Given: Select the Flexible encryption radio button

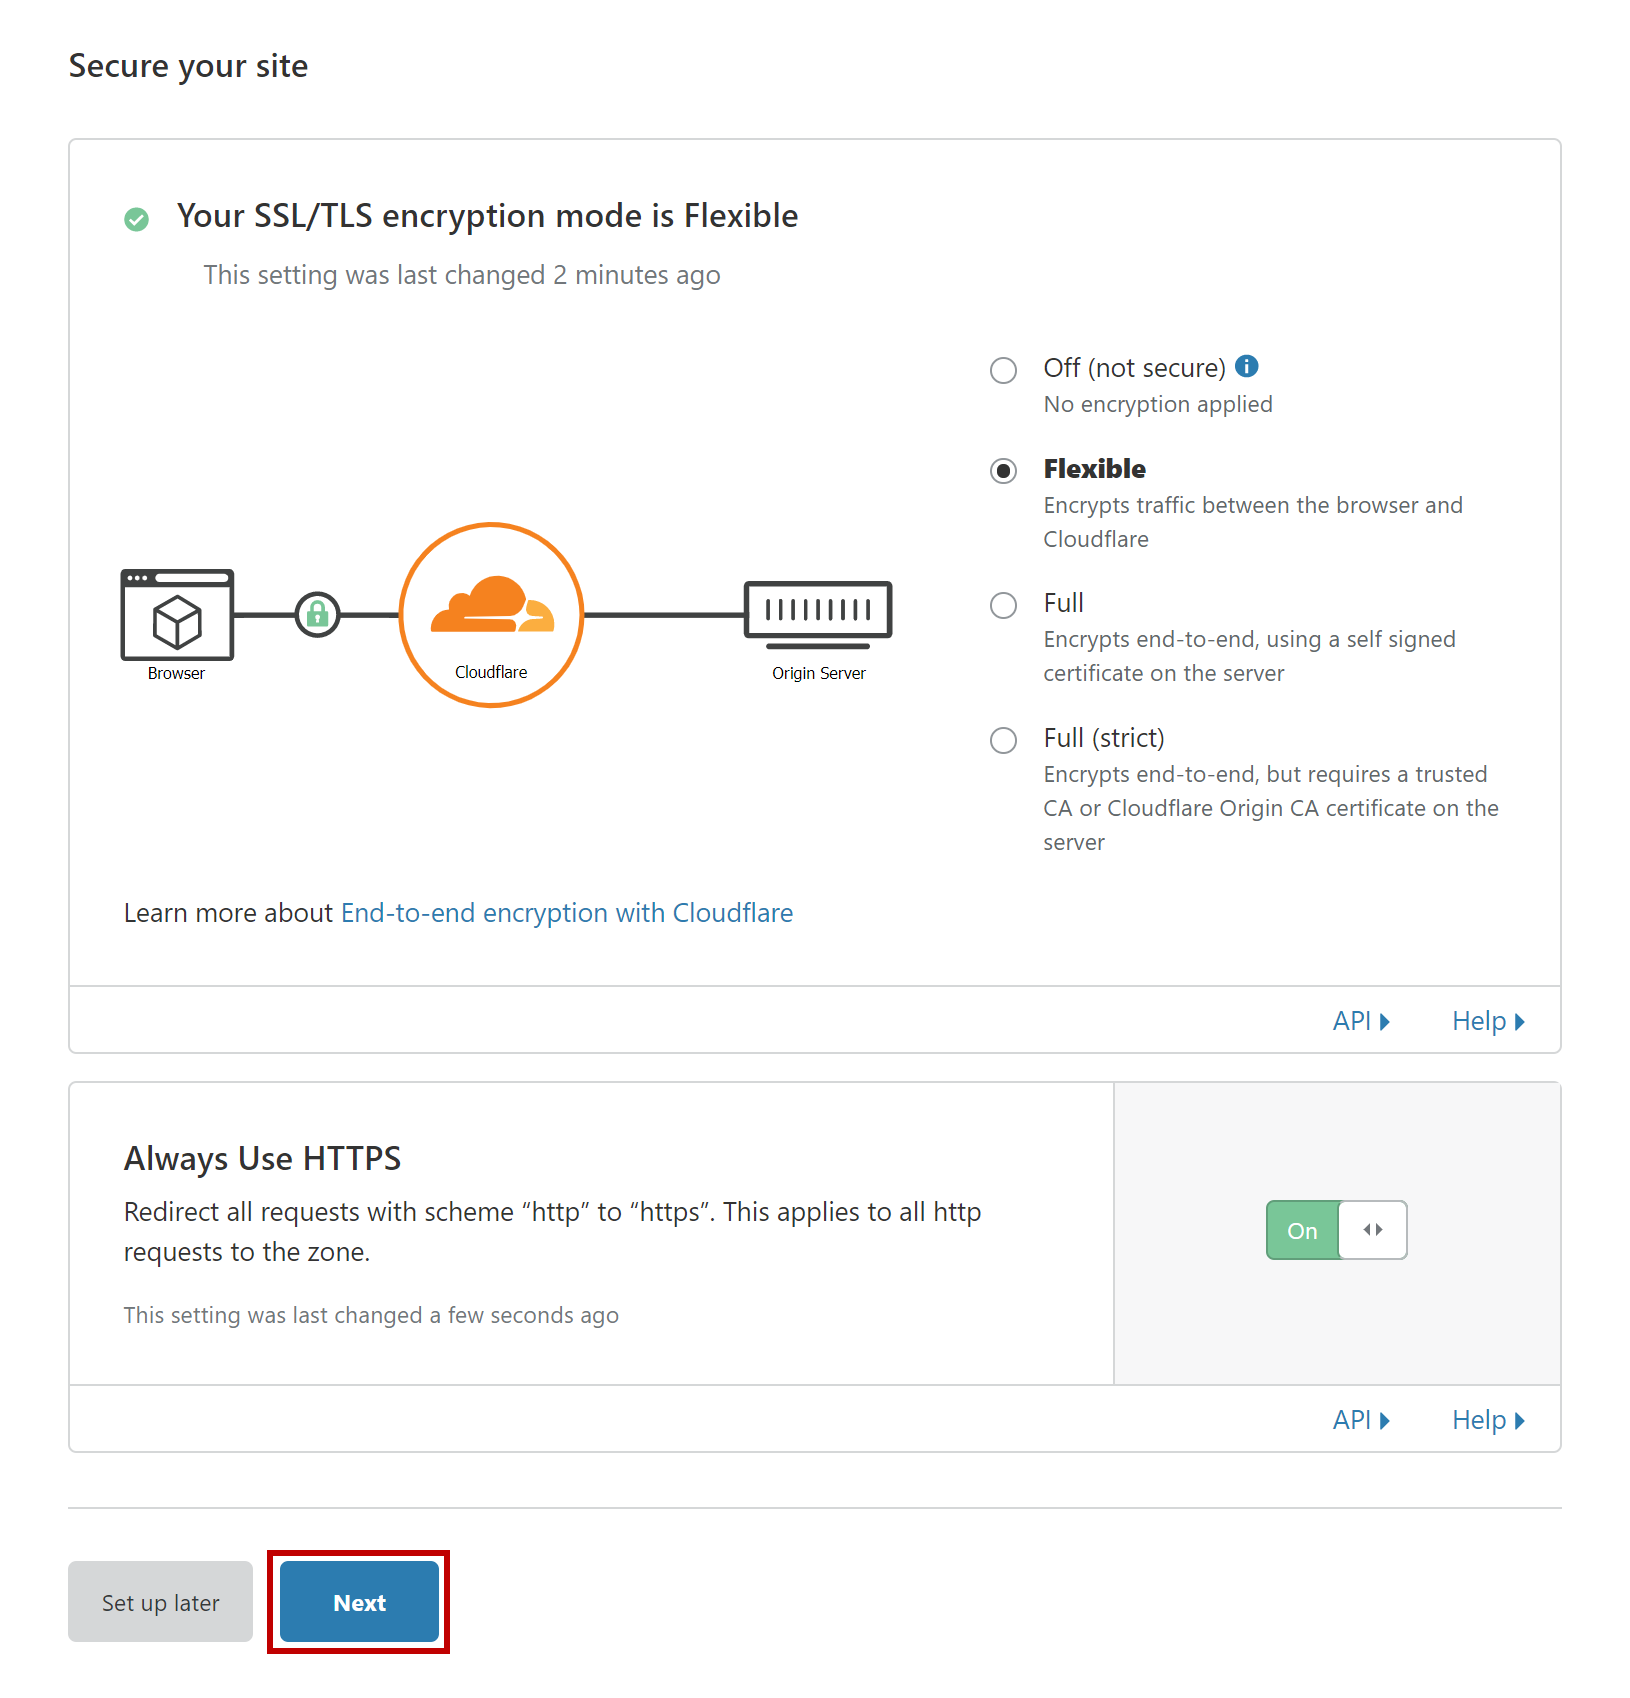Looking at the screenshot, I should tap(1003, 471).
